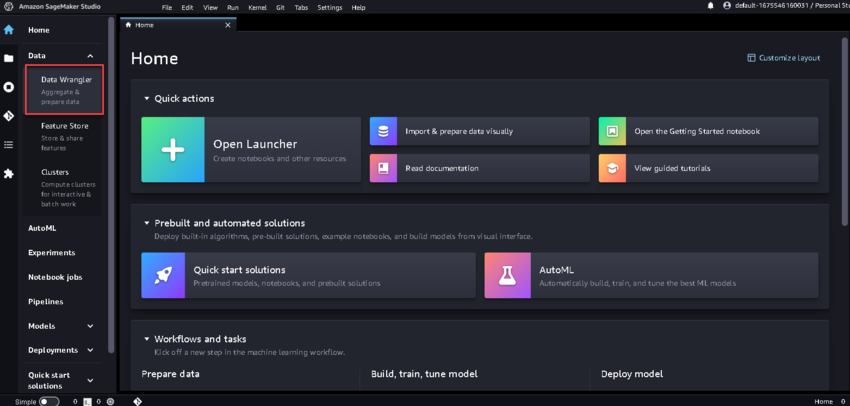Click the kernel settings icon in status bar
Image resolution: width=850 pixels, height=406 pixels.
pyautogui.click(x=110, y=402)
